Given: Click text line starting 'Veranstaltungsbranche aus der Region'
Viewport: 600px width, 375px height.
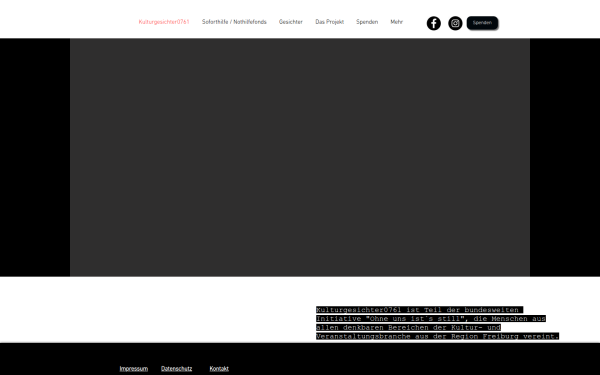Looking at the screenshot, I should click(x=437, y=336).
